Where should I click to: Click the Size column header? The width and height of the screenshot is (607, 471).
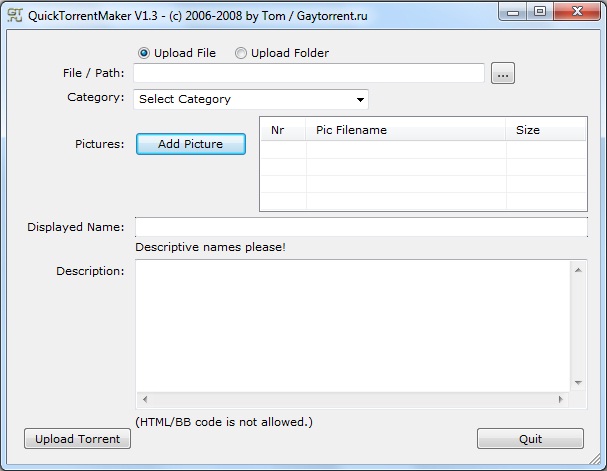click(545, 130)
